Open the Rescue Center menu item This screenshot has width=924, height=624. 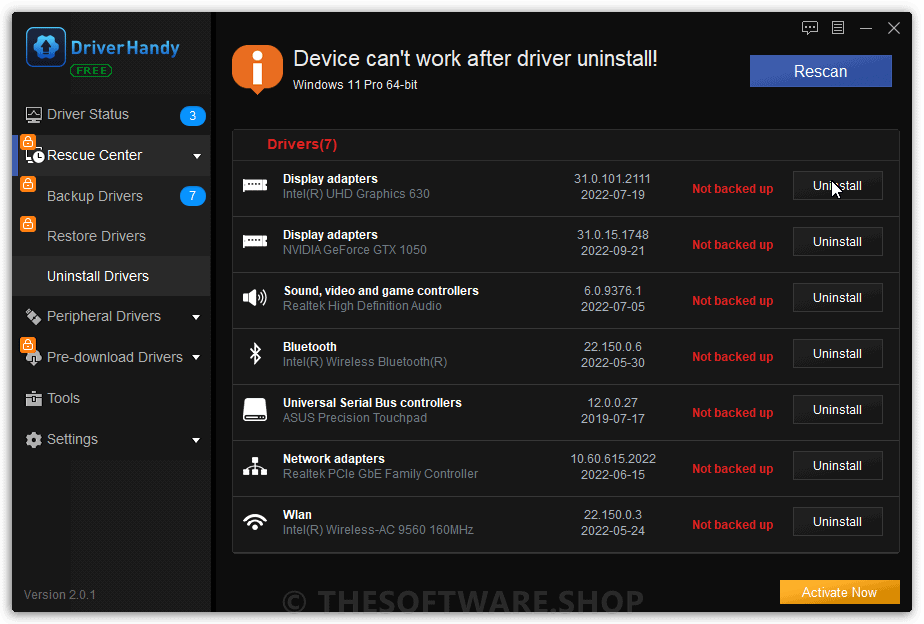(111, 156)
